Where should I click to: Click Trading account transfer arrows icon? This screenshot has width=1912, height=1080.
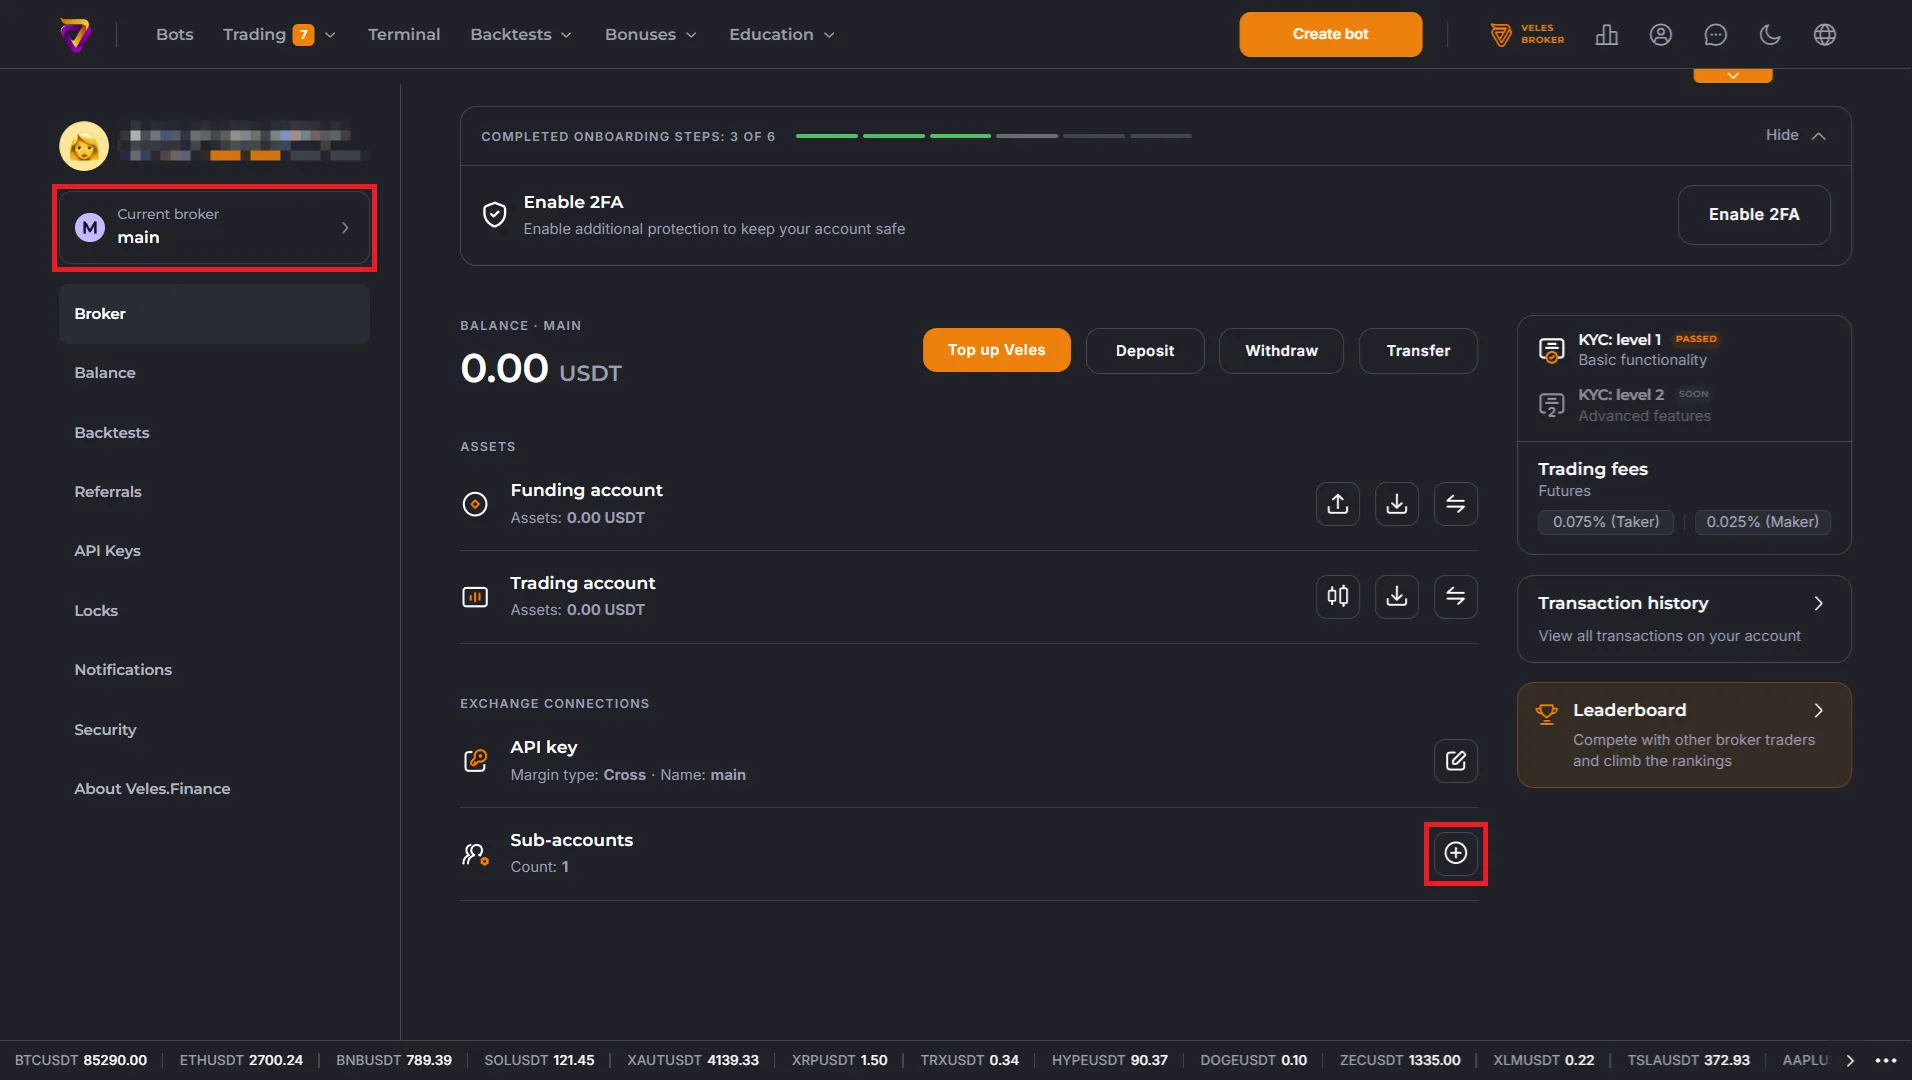tap(1455, 596)
